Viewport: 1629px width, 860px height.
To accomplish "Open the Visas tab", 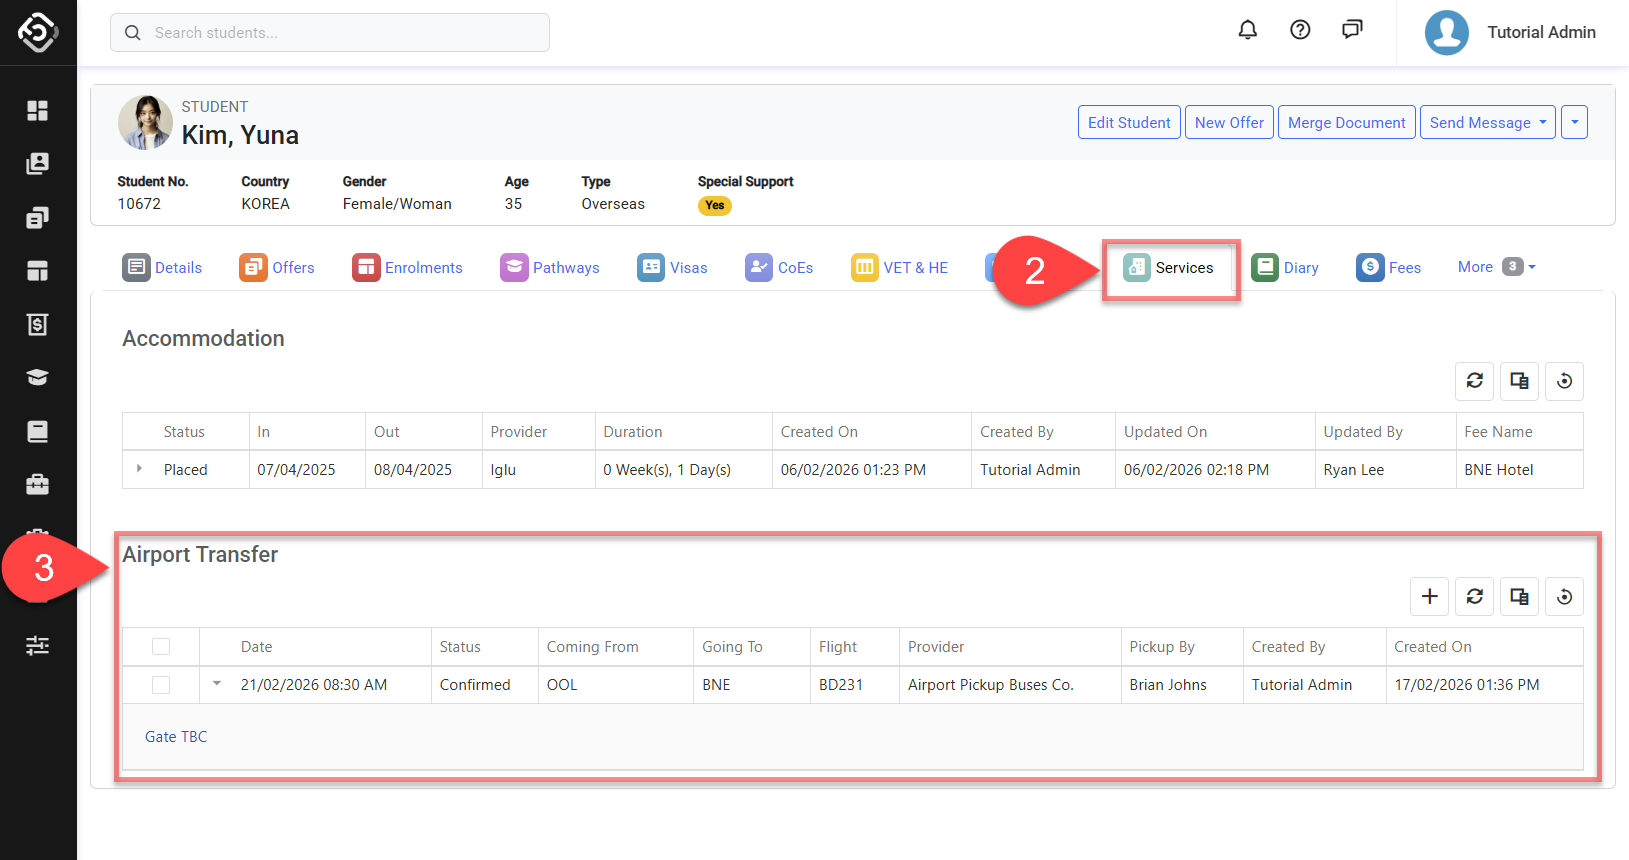I will coord(673,268).
